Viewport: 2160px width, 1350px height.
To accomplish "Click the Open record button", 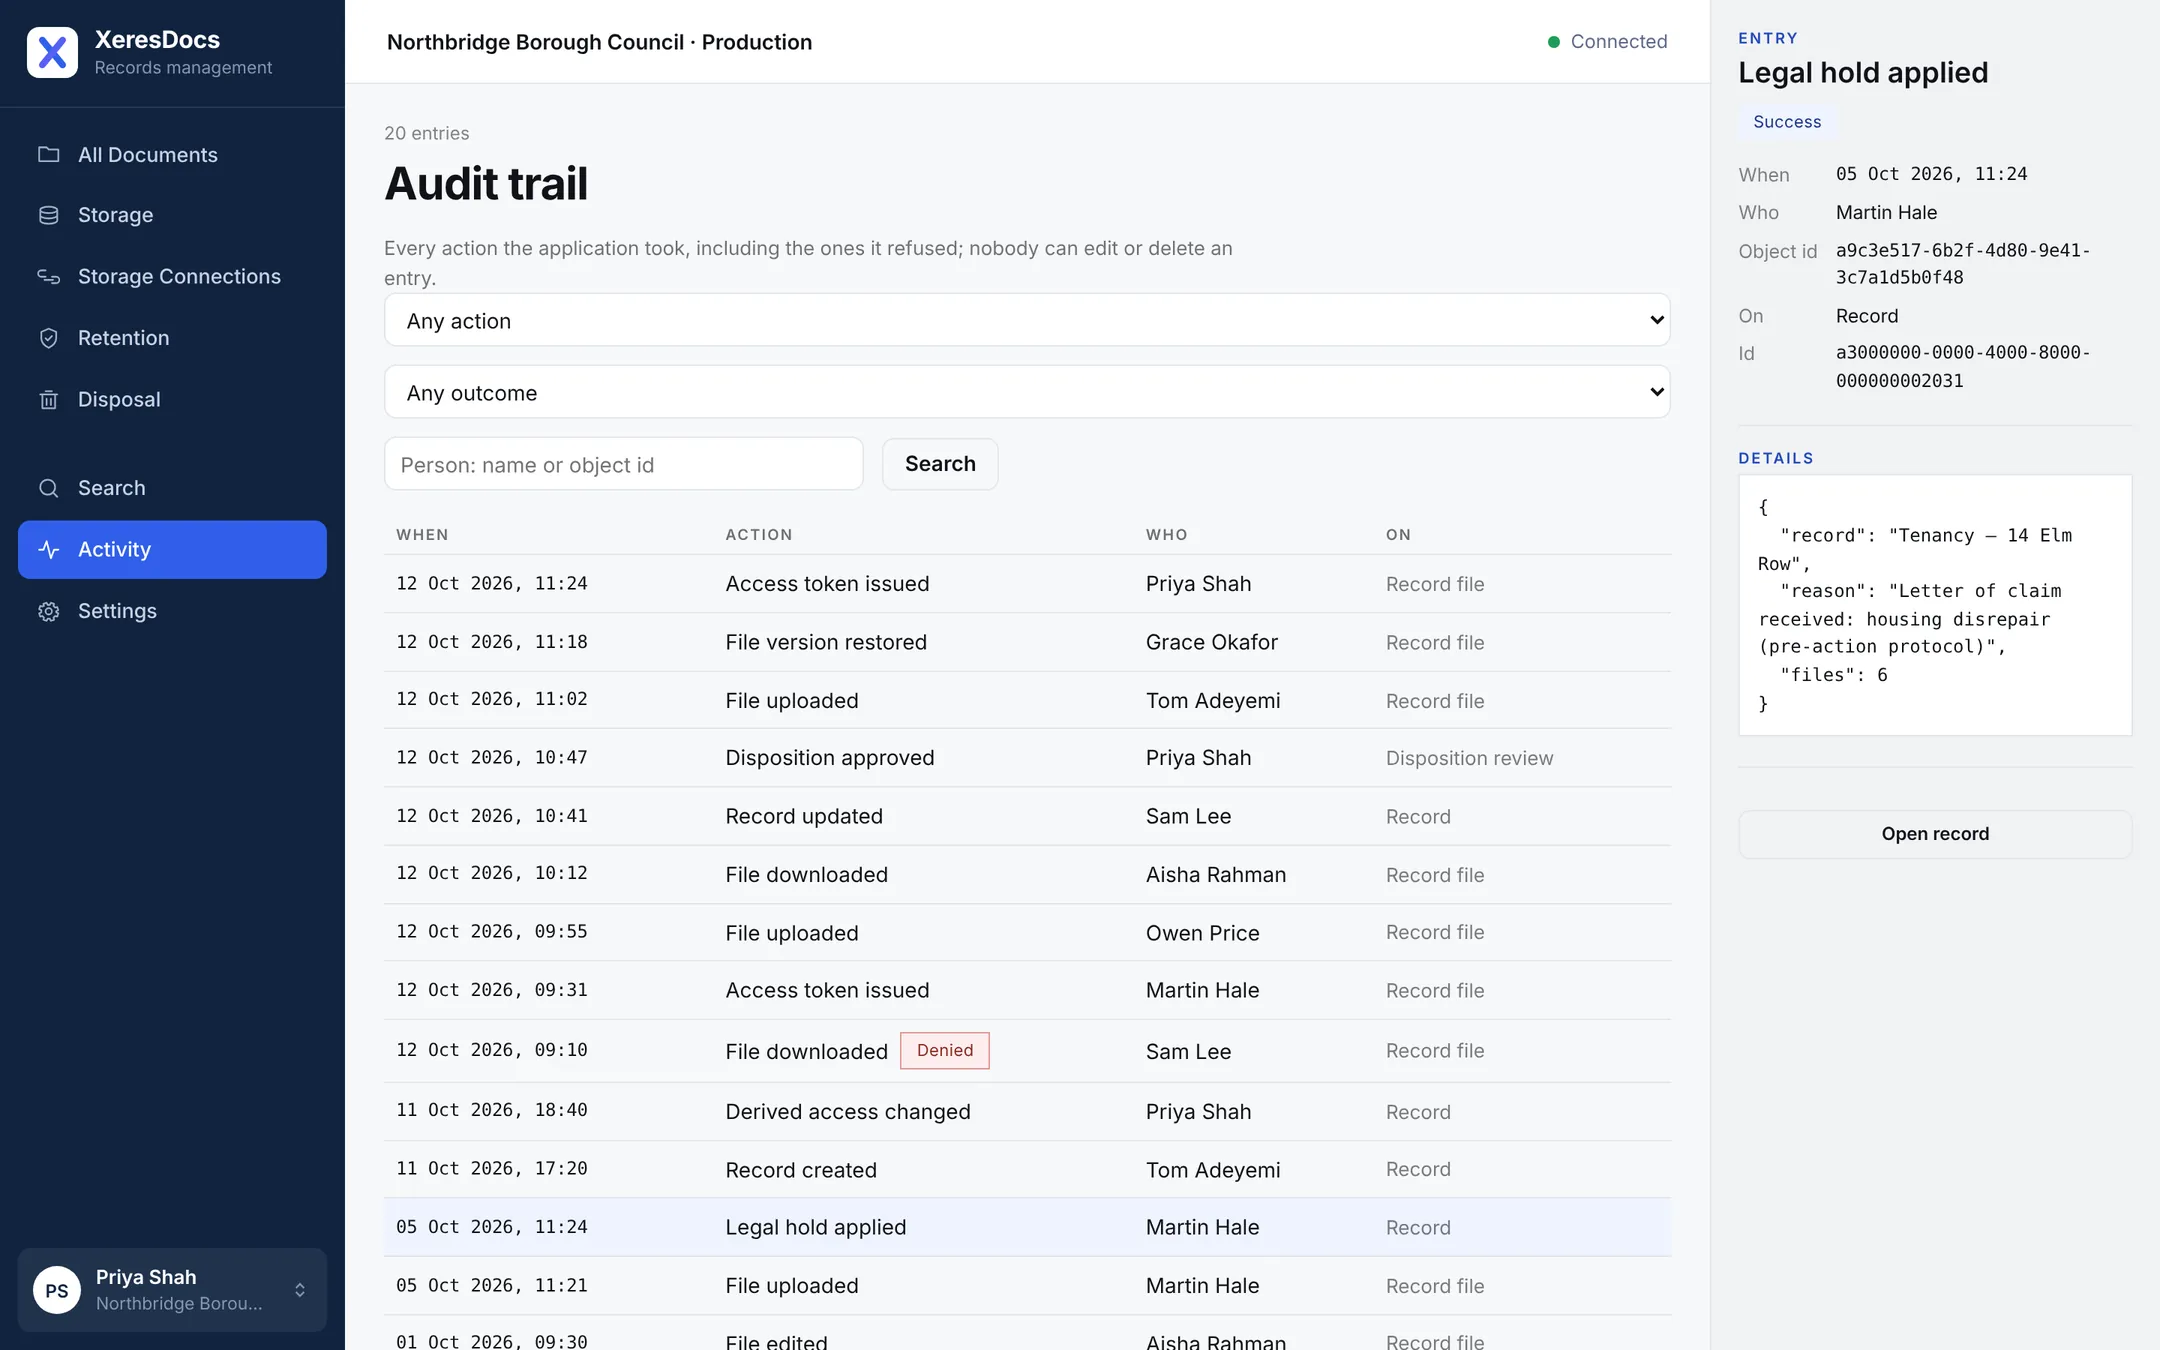I will point(1935,834).
